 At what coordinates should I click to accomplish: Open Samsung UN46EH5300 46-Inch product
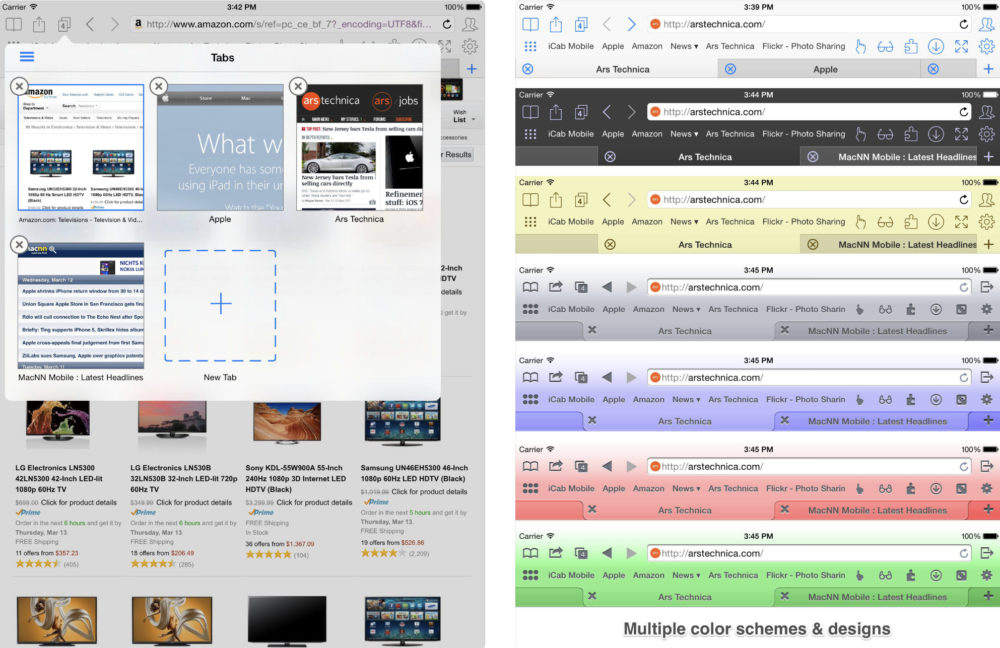414,473
